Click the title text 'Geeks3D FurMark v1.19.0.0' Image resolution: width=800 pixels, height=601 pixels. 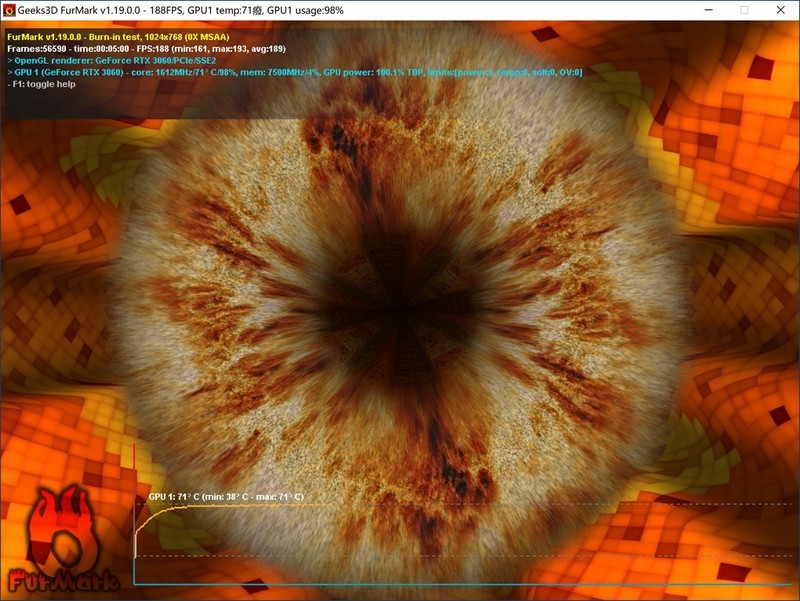79,10
